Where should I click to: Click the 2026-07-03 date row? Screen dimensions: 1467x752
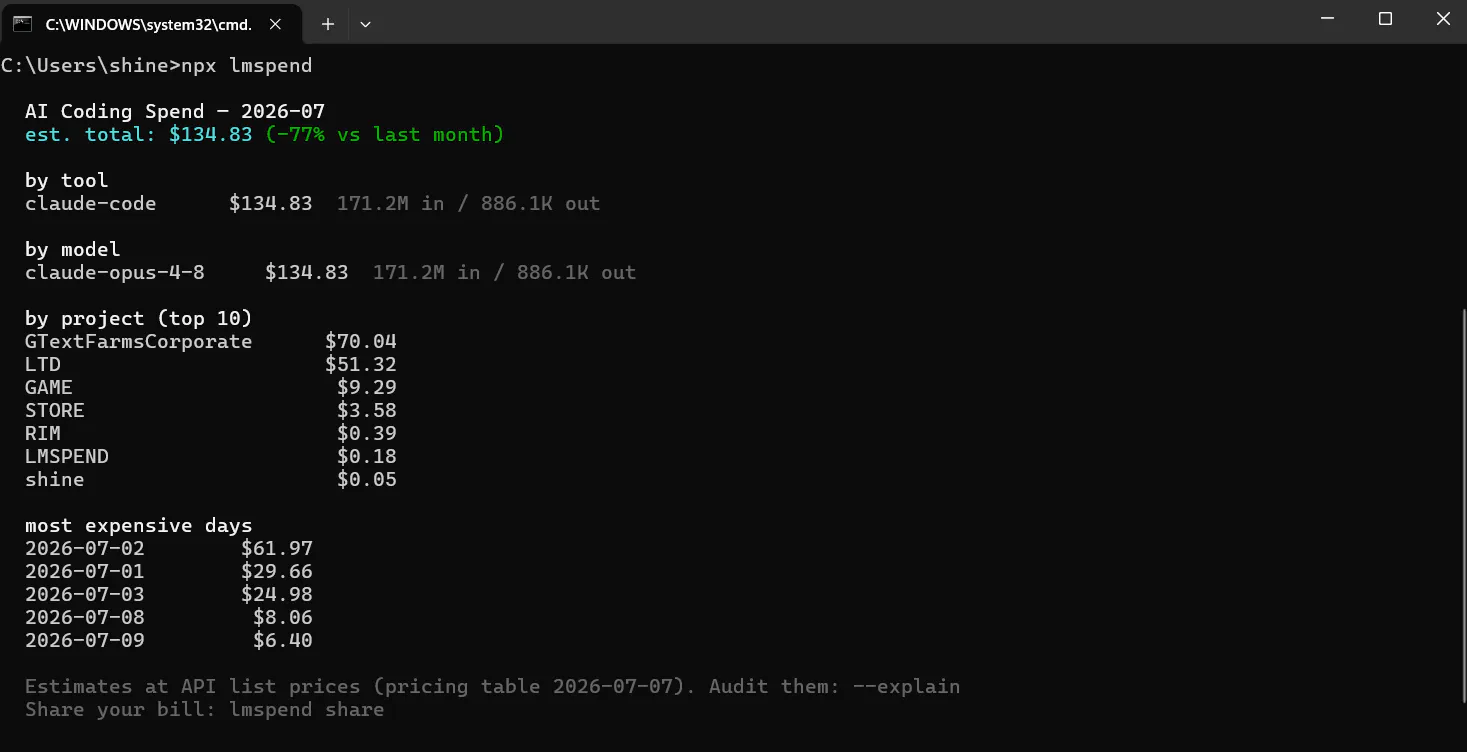click(x=169, y=594)
